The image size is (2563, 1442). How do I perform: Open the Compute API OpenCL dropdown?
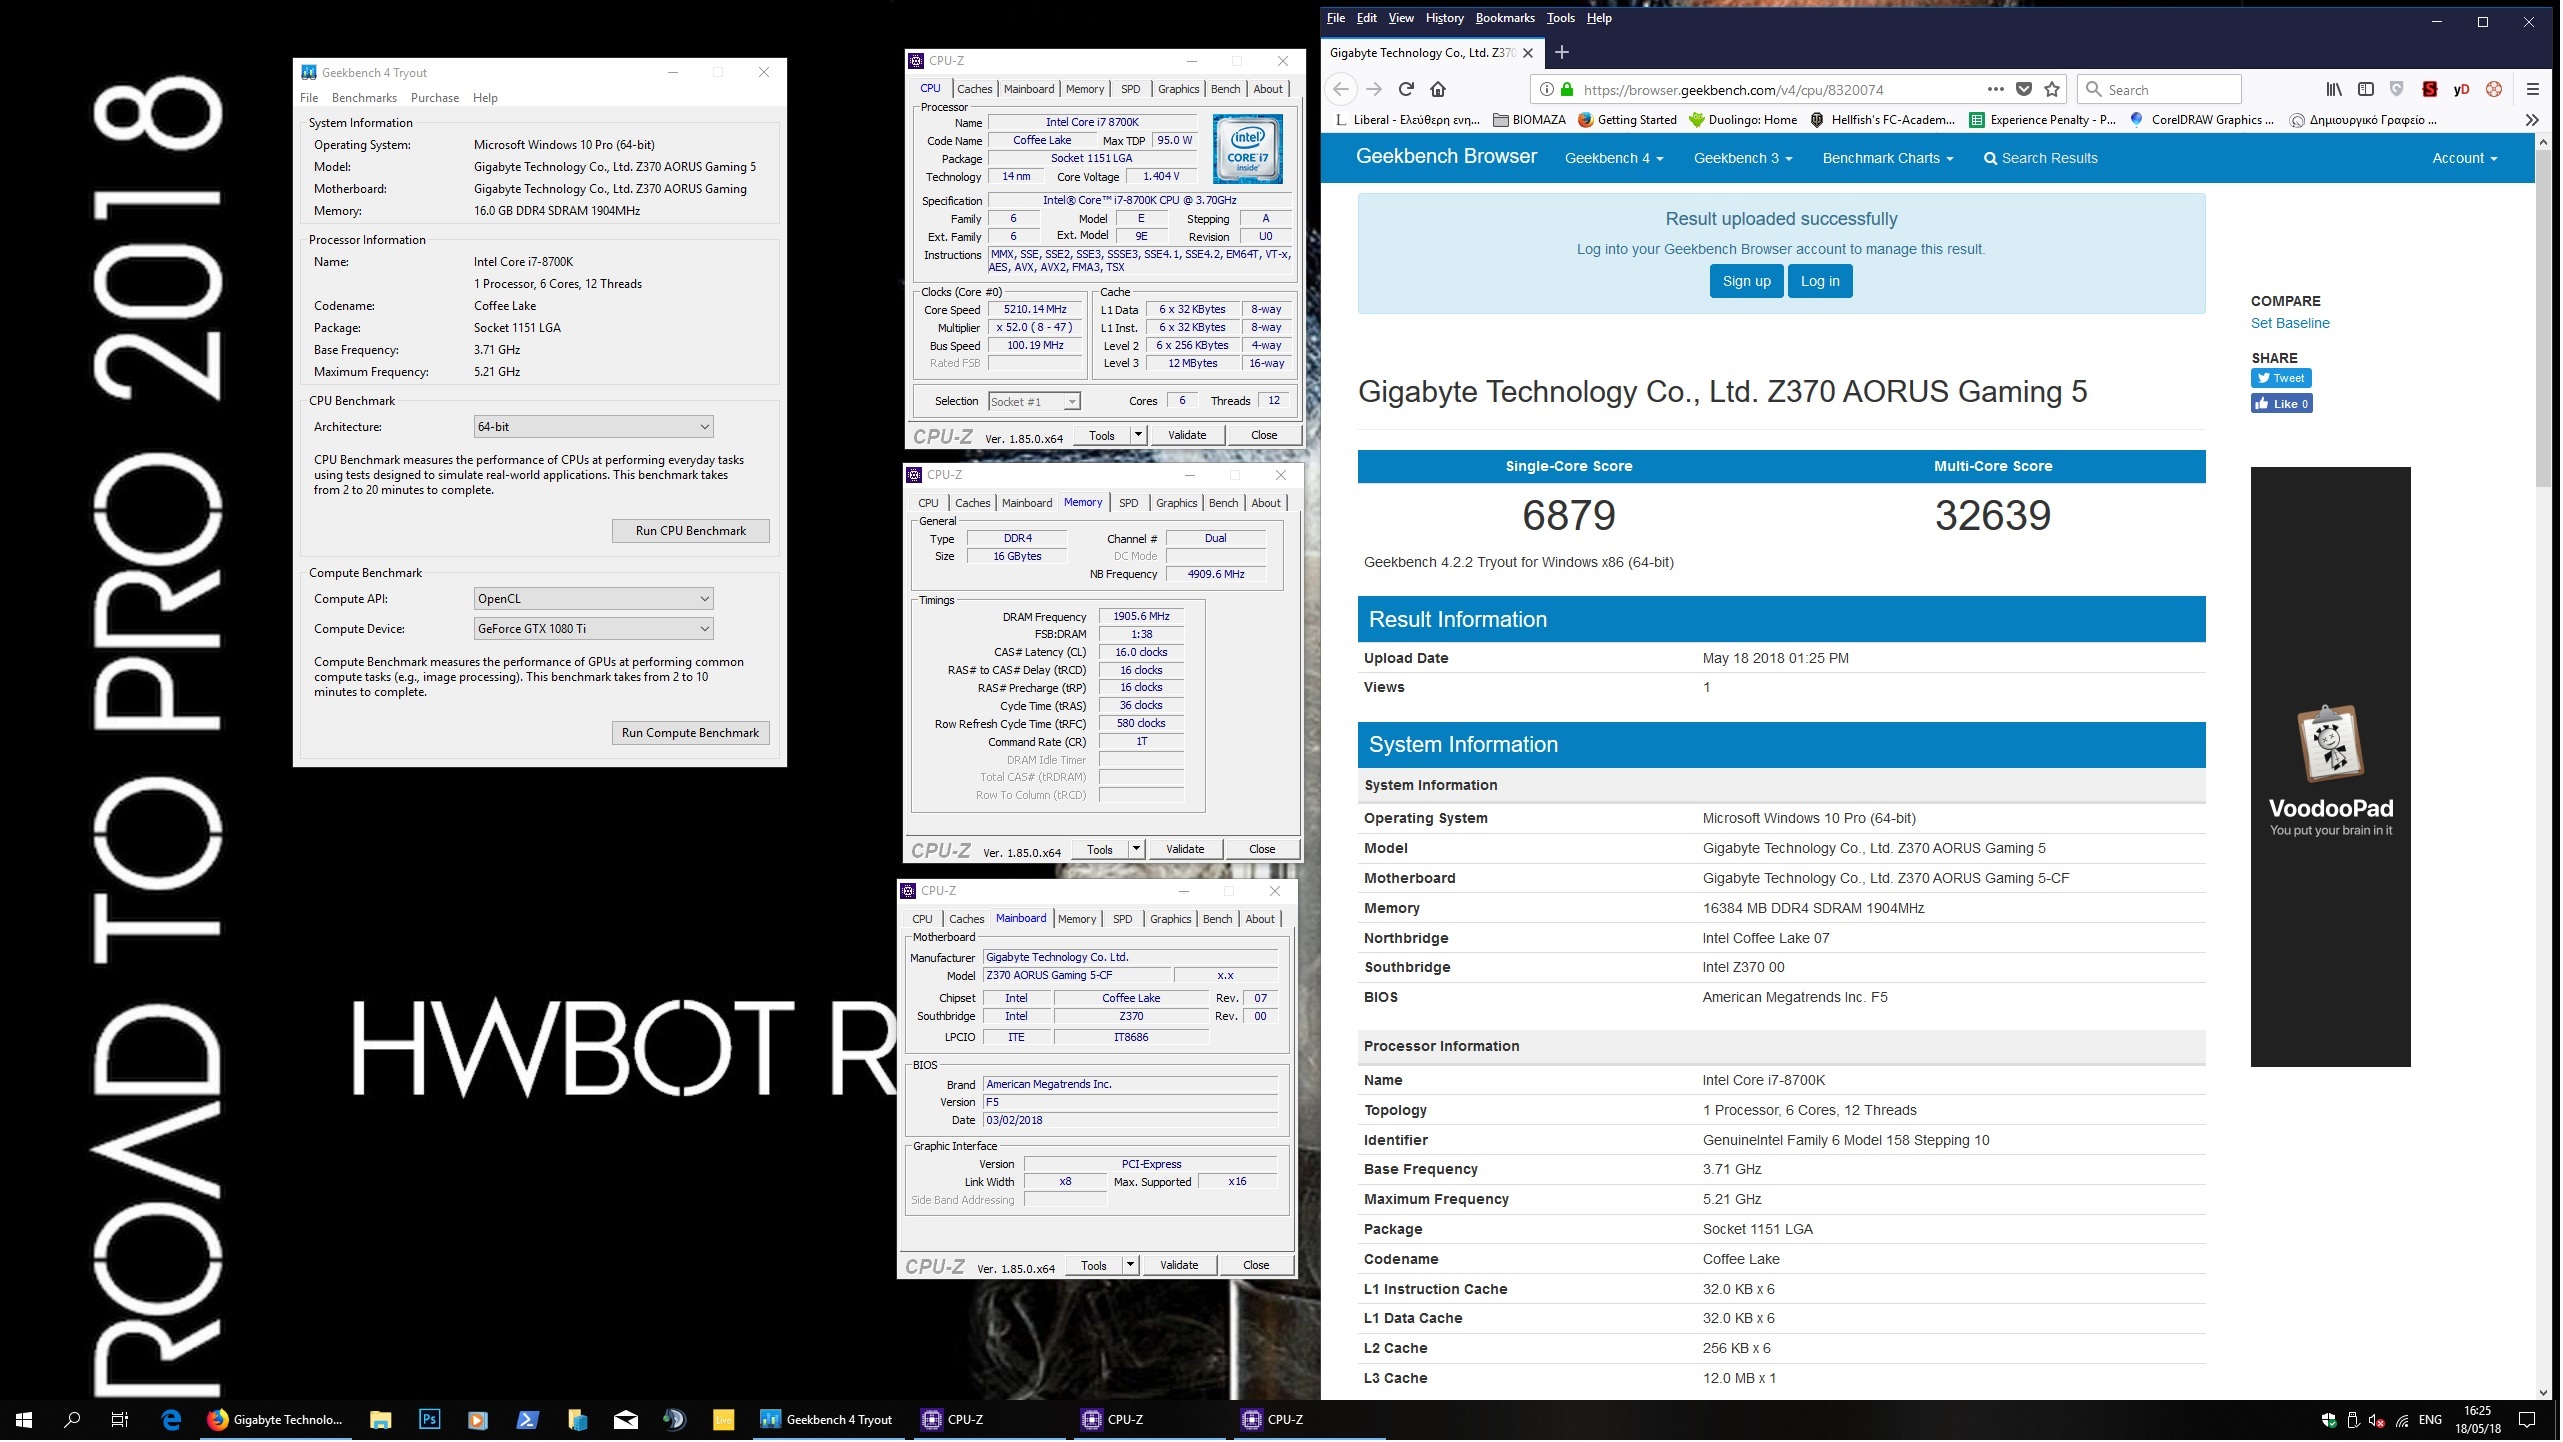pyautogui.click(x=595, y=600)
